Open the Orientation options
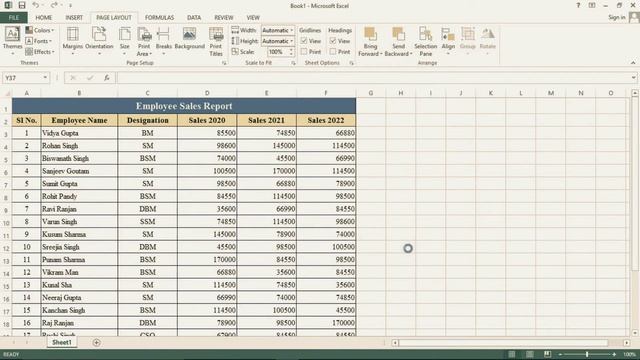 (99, 41)
